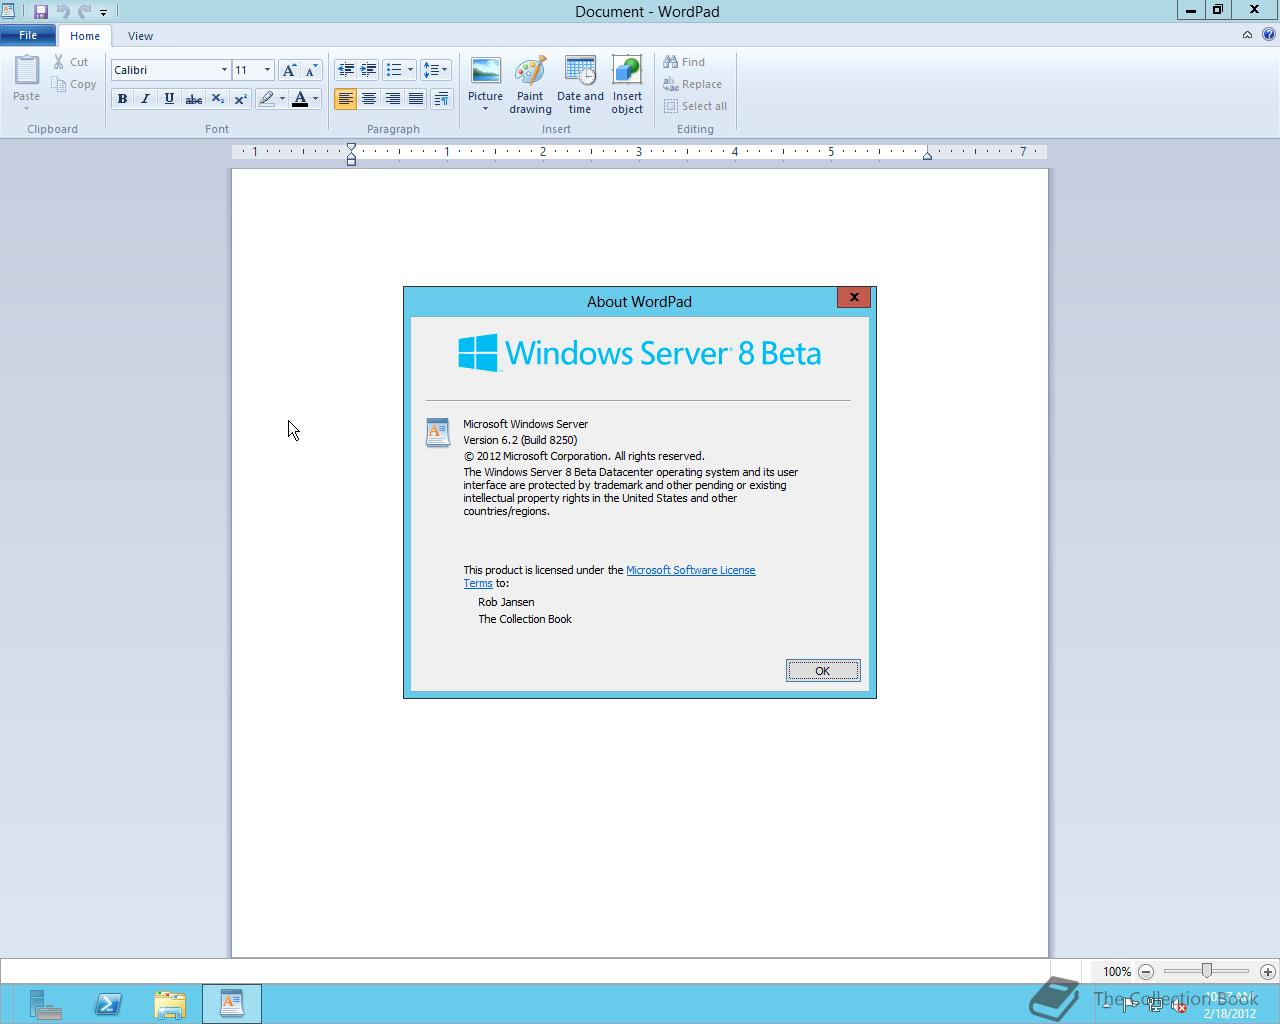1280x1024 pixels.
Task: Expand the highlight color dropdown arrow
Action: point(282,99)
